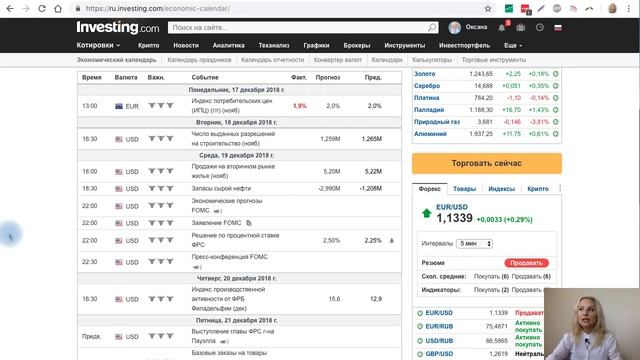This screenshot has height=360, width=640.
Task: Open event Число выданных разрешений на строительство
Action: (233, 139)
